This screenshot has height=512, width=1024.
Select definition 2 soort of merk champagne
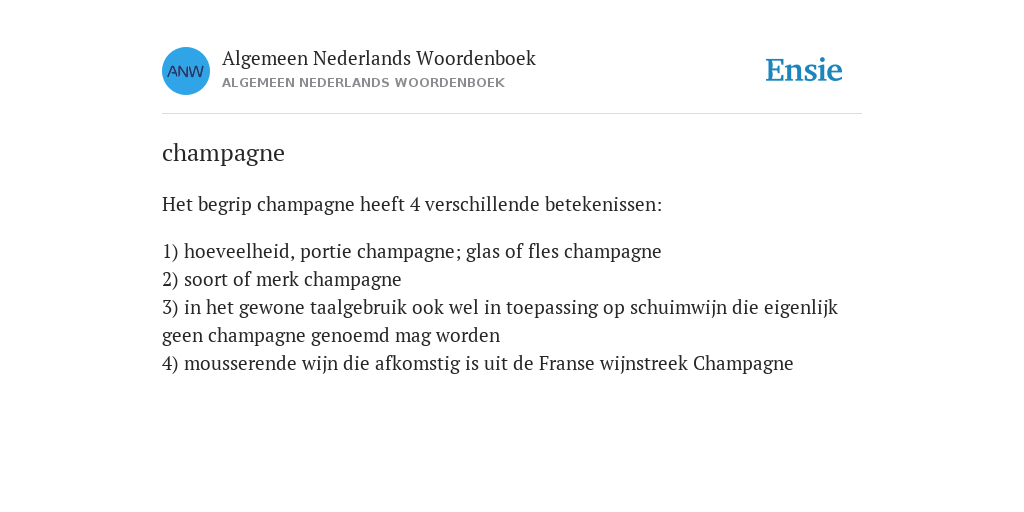click(281, 280)
